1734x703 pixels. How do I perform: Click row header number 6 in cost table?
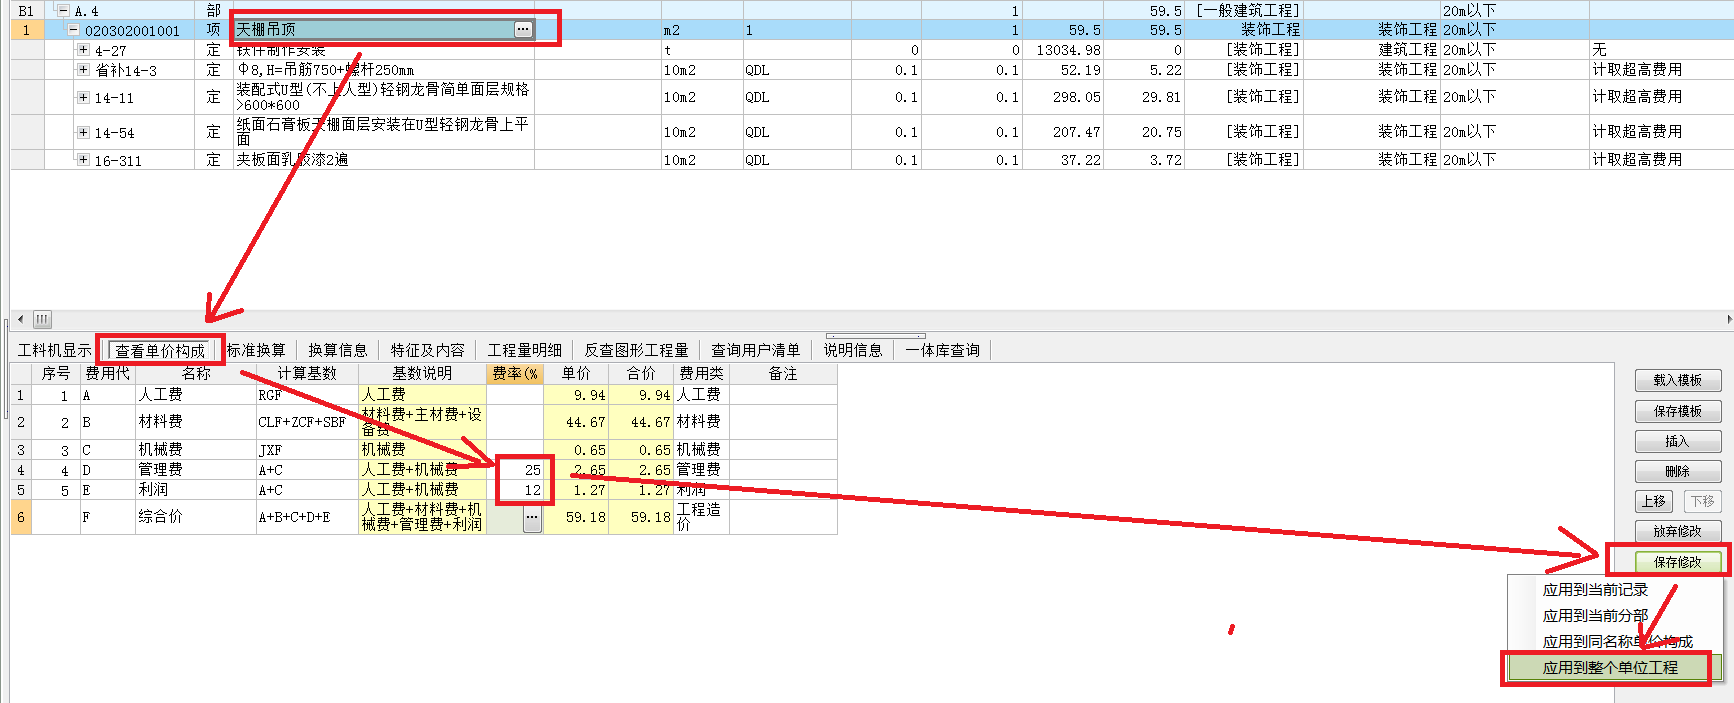tap(21, 517)
